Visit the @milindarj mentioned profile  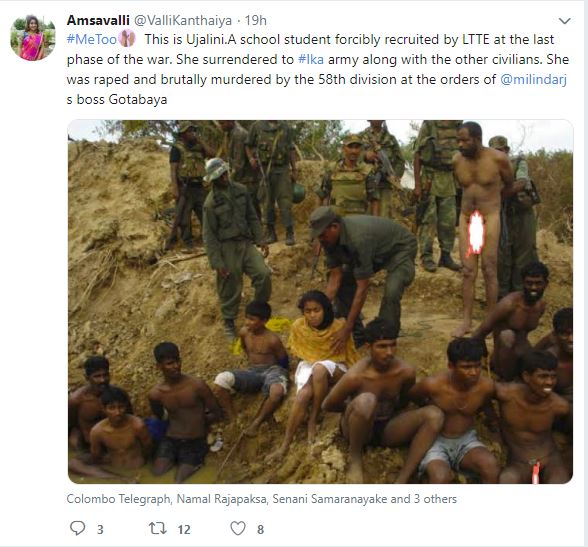(533, 79)
